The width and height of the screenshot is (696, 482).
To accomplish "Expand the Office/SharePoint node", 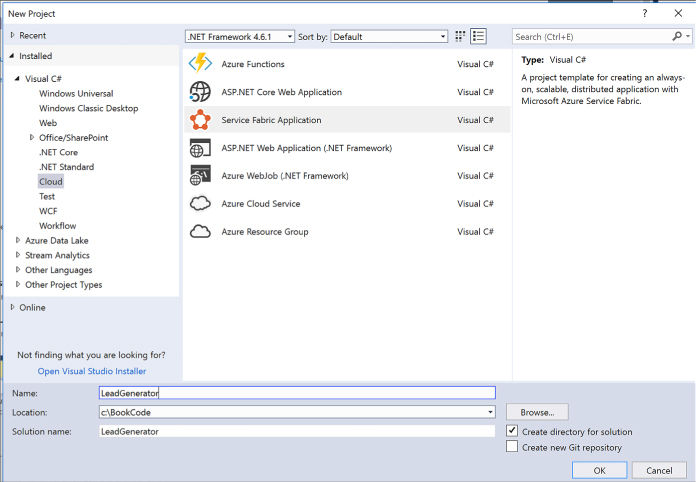I will click(x=32, y=138).
